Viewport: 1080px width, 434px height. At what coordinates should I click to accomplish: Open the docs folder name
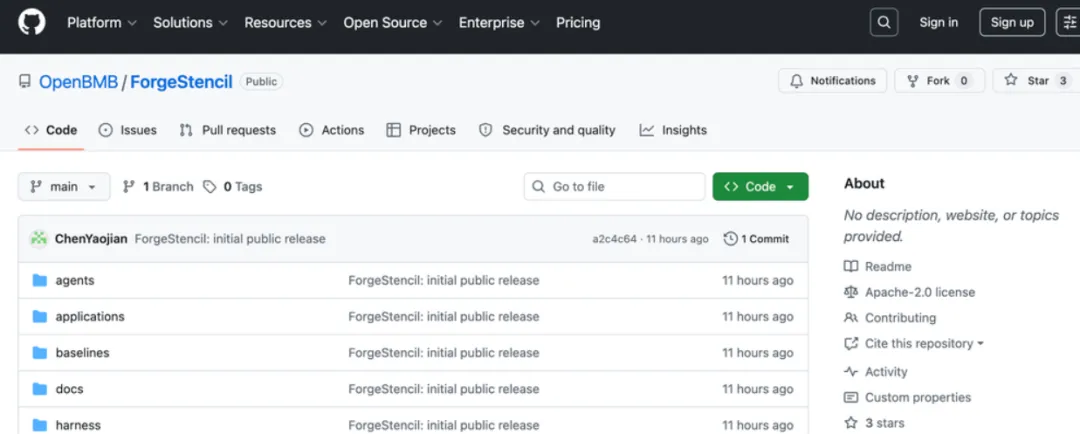[x=70, y=389]
